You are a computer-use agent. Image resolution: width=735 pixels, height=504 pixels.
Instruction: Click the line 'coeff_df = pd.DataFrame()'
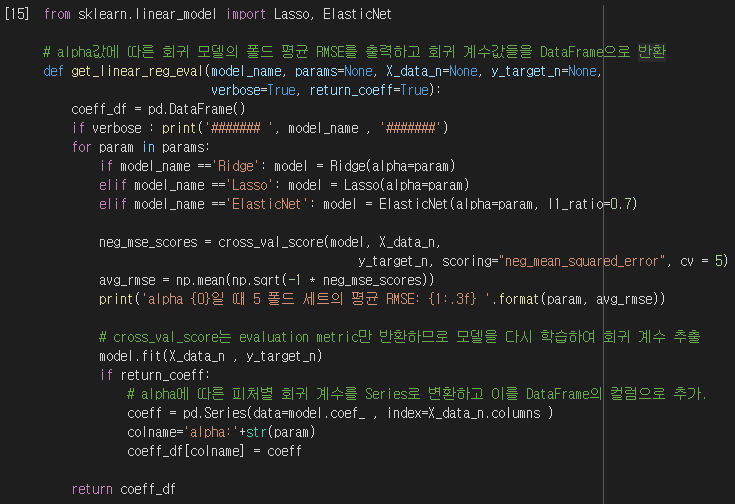pos(158,109)
